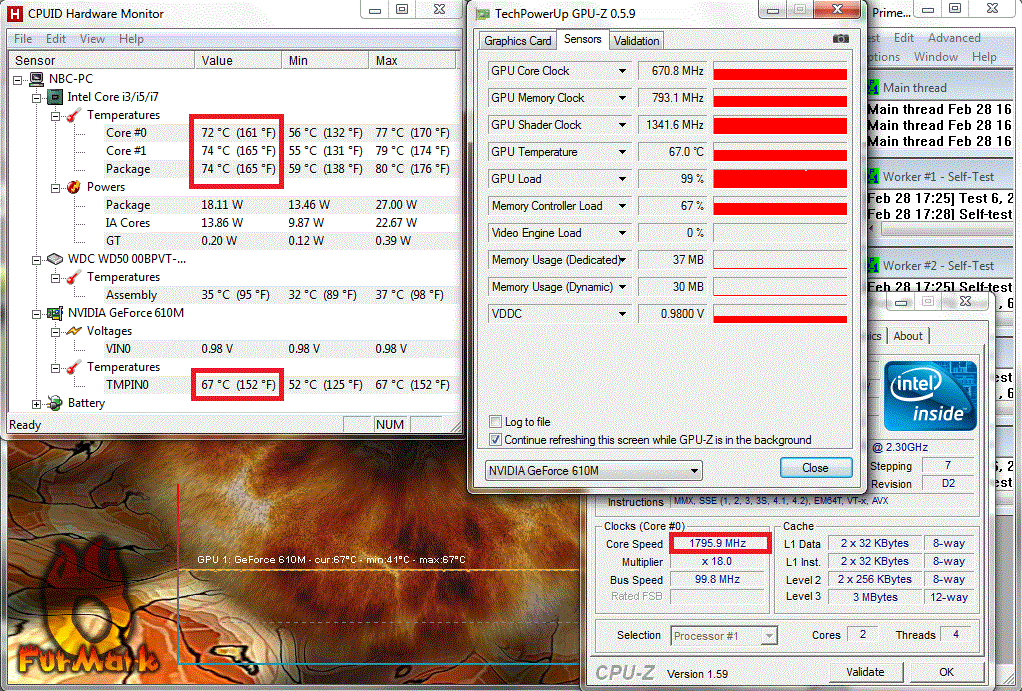This screenshot has width=1022, height=691.
Task: Open the VDDC sensor dropdown
Action: 622,314
